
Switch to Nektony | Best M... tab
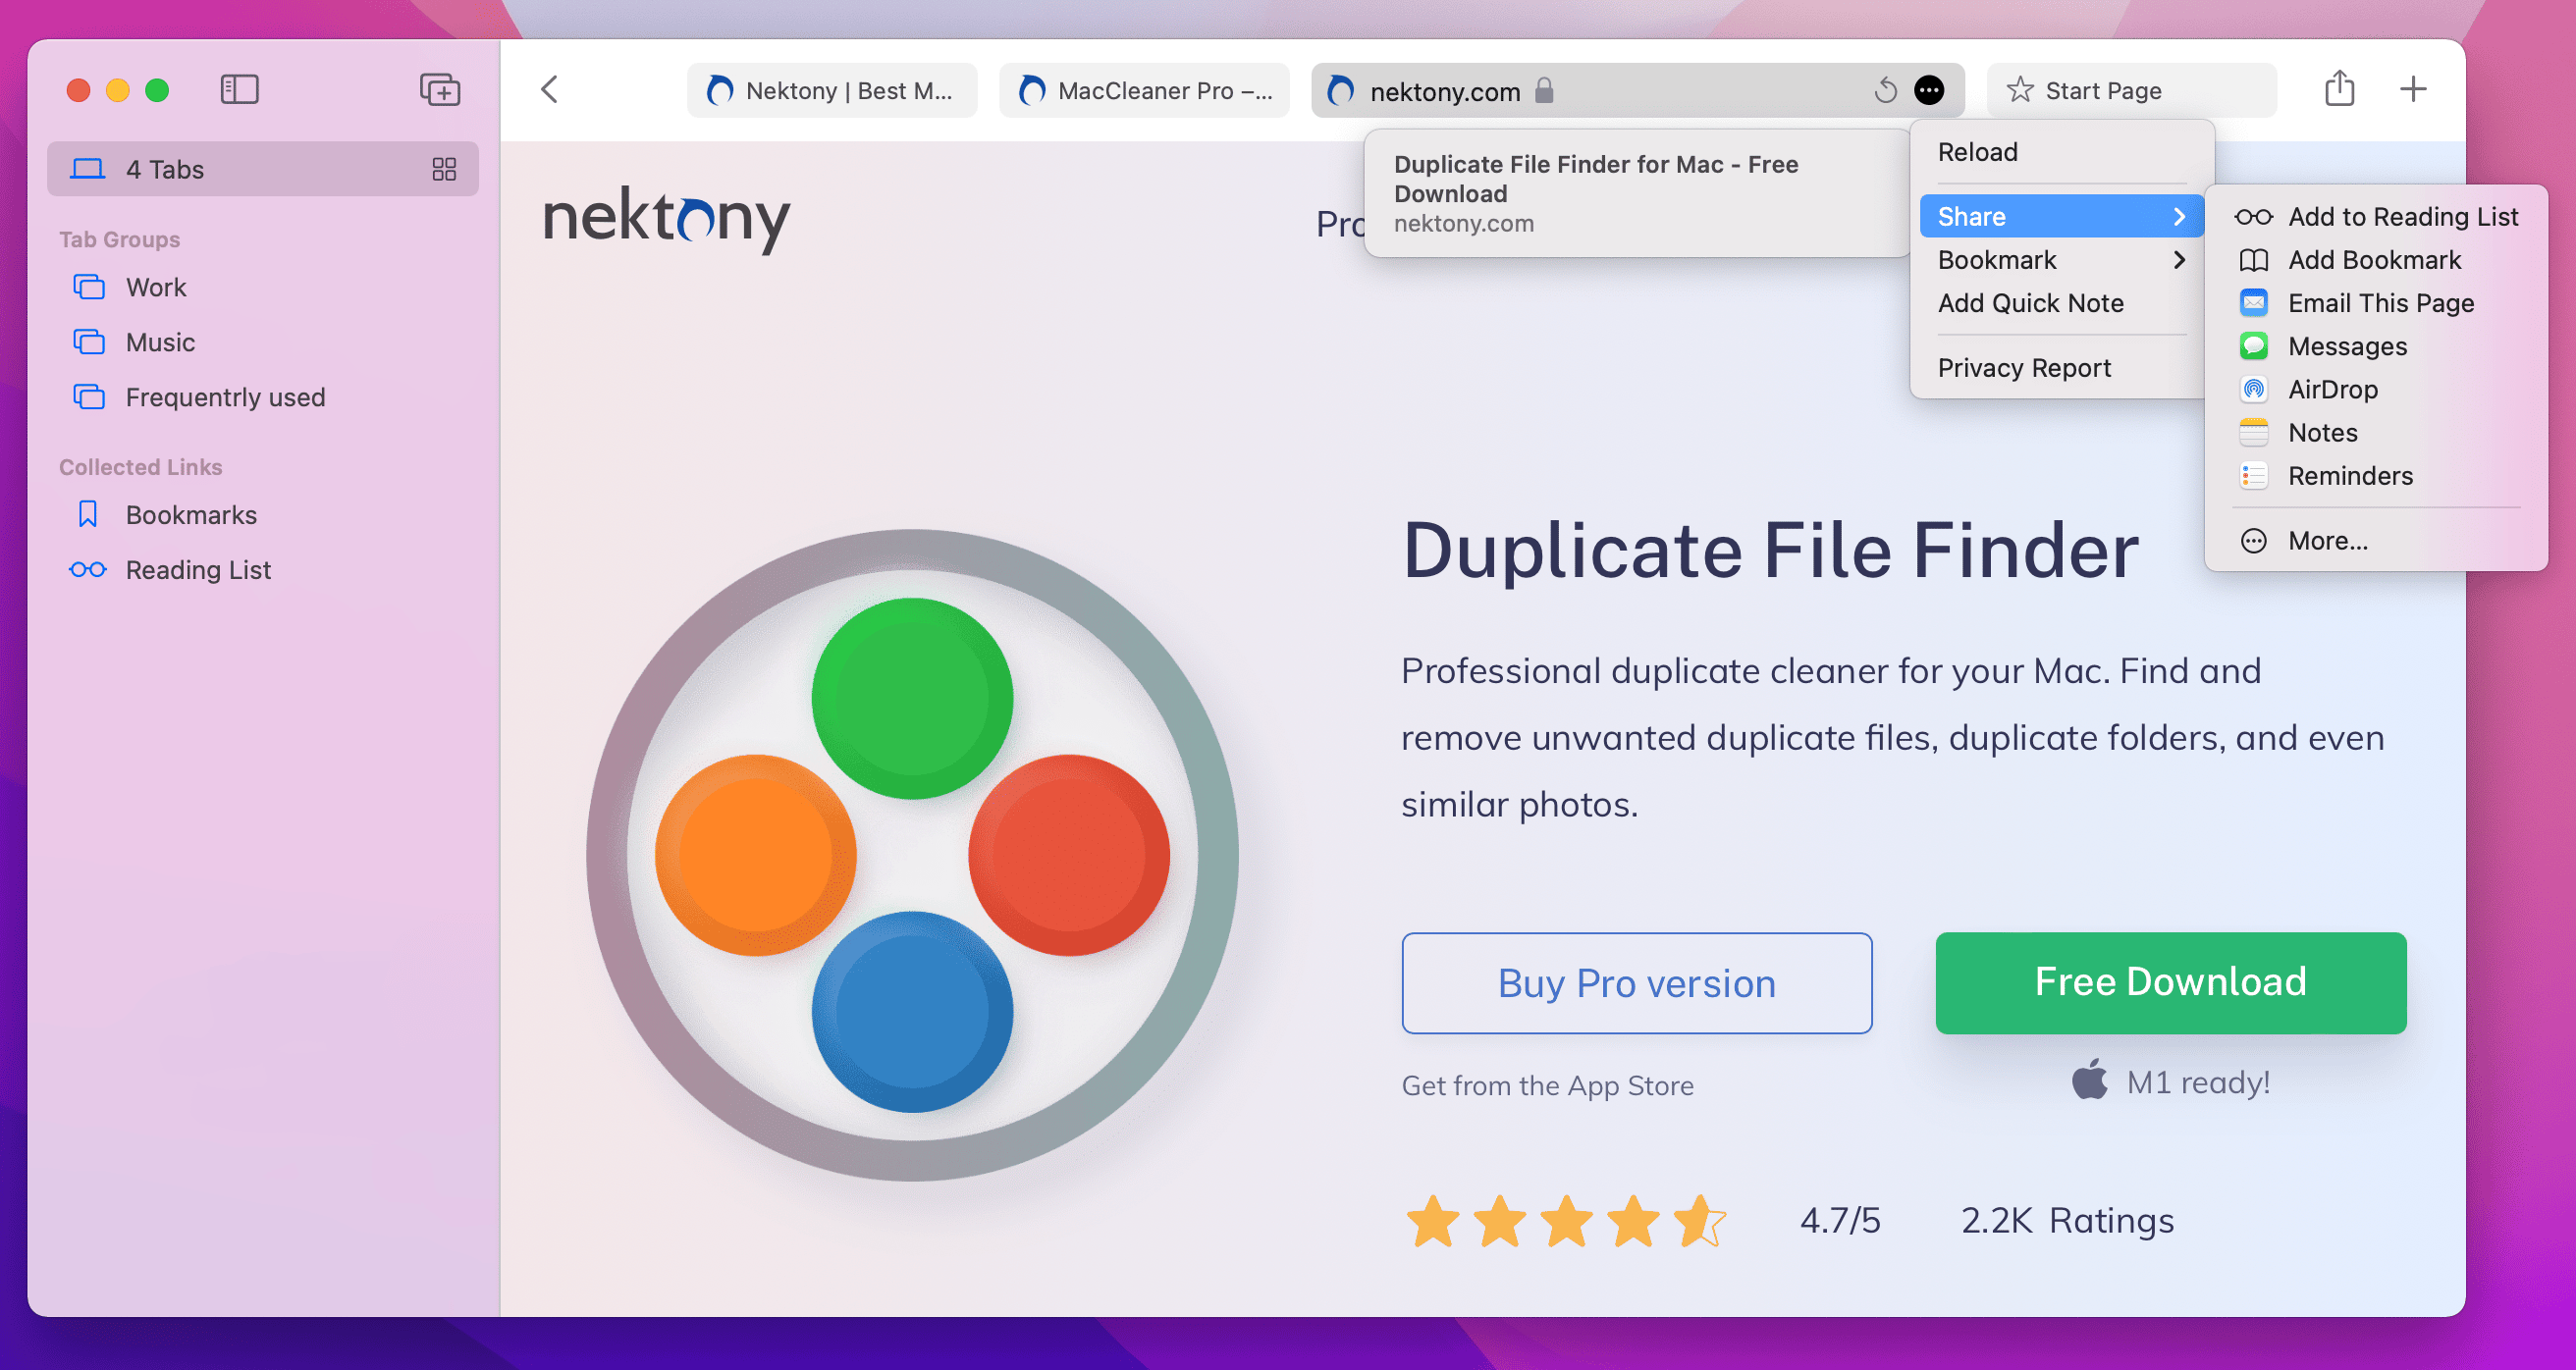click(832, 90)
